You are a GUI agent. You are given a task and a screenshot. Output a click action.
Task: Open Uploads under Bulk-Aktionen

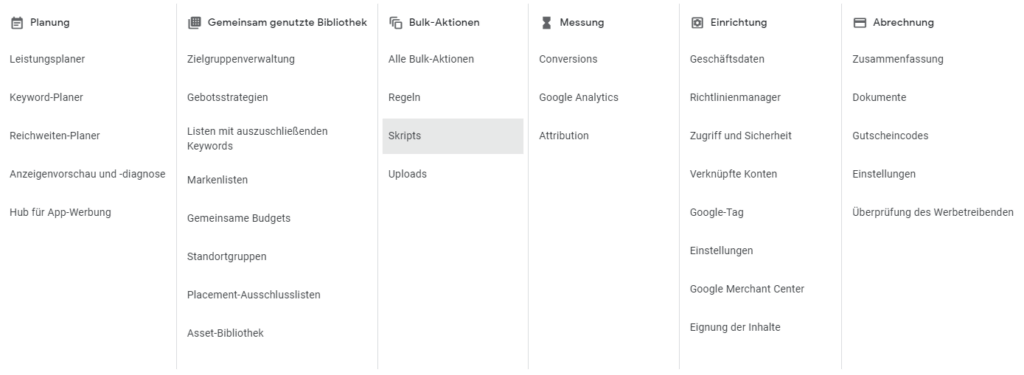click(x=408, y=174)
